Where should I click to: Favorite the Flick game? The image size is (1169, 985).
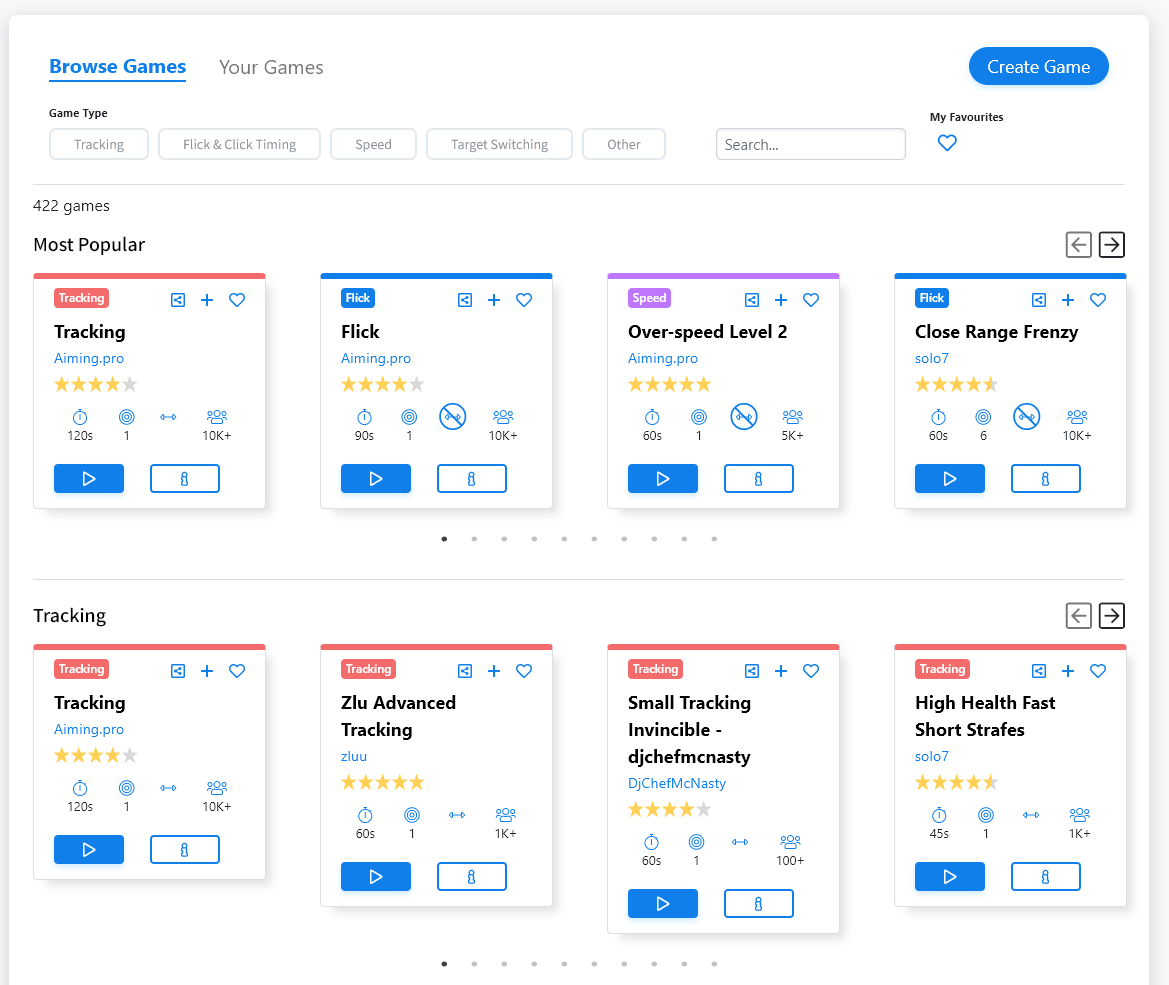click(523, 299)
